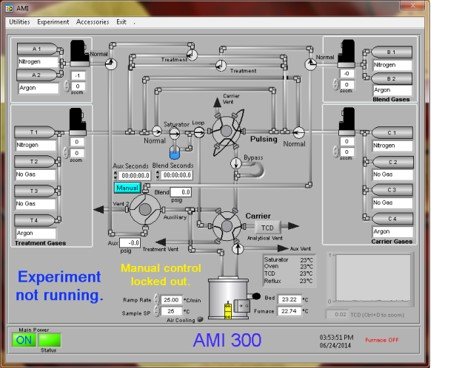The image size is (462, 368).
Task: Click the C 4 Argon cylinder
Action: [392, 219]
